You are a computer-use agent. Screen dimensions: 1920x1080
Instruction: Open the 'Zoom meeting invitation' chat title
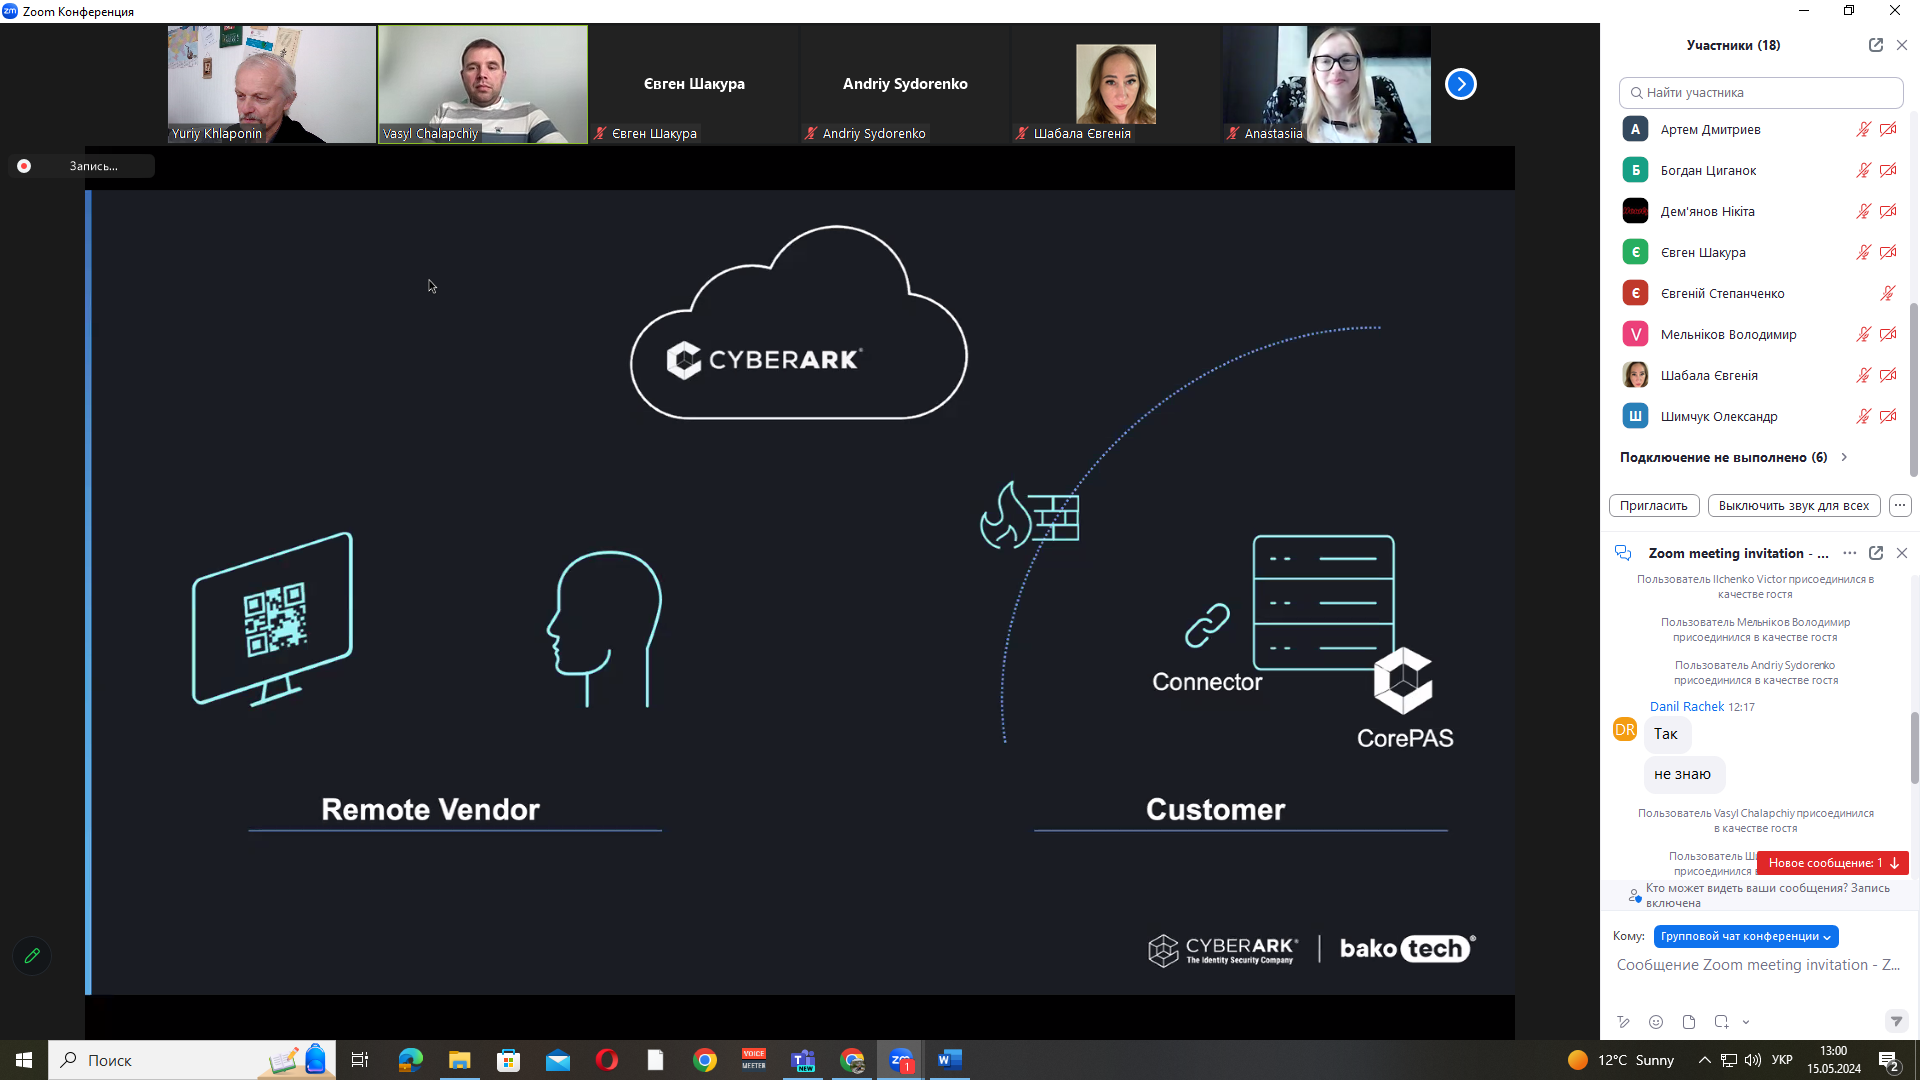[1738, 553]
